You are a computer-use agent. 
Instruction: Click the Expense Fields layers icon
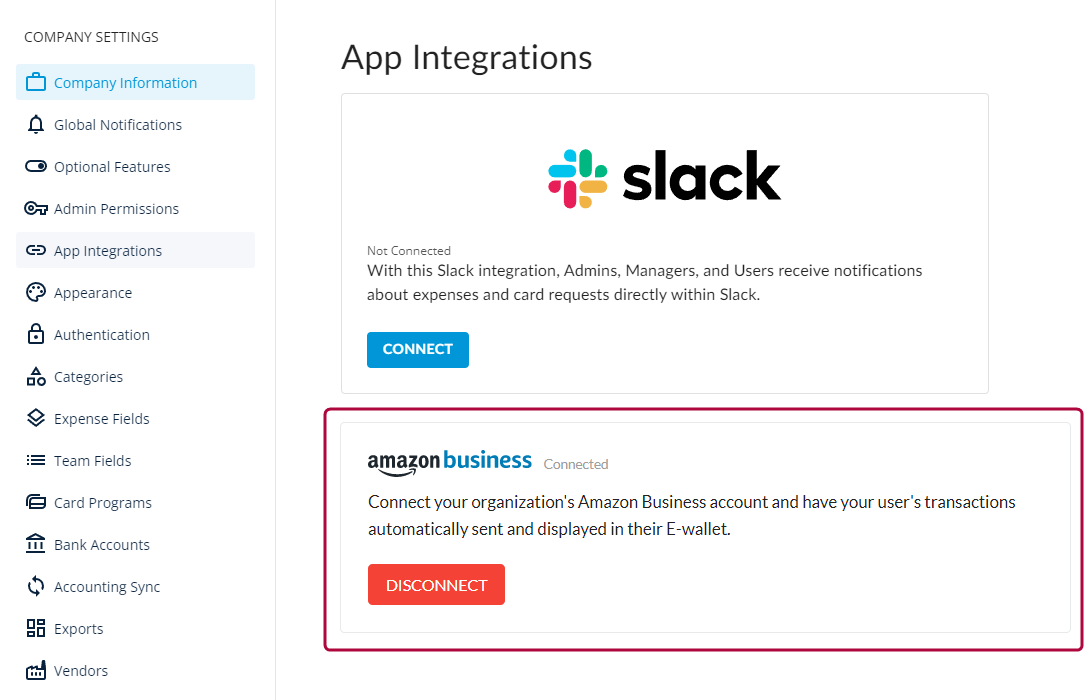(36, 419)
